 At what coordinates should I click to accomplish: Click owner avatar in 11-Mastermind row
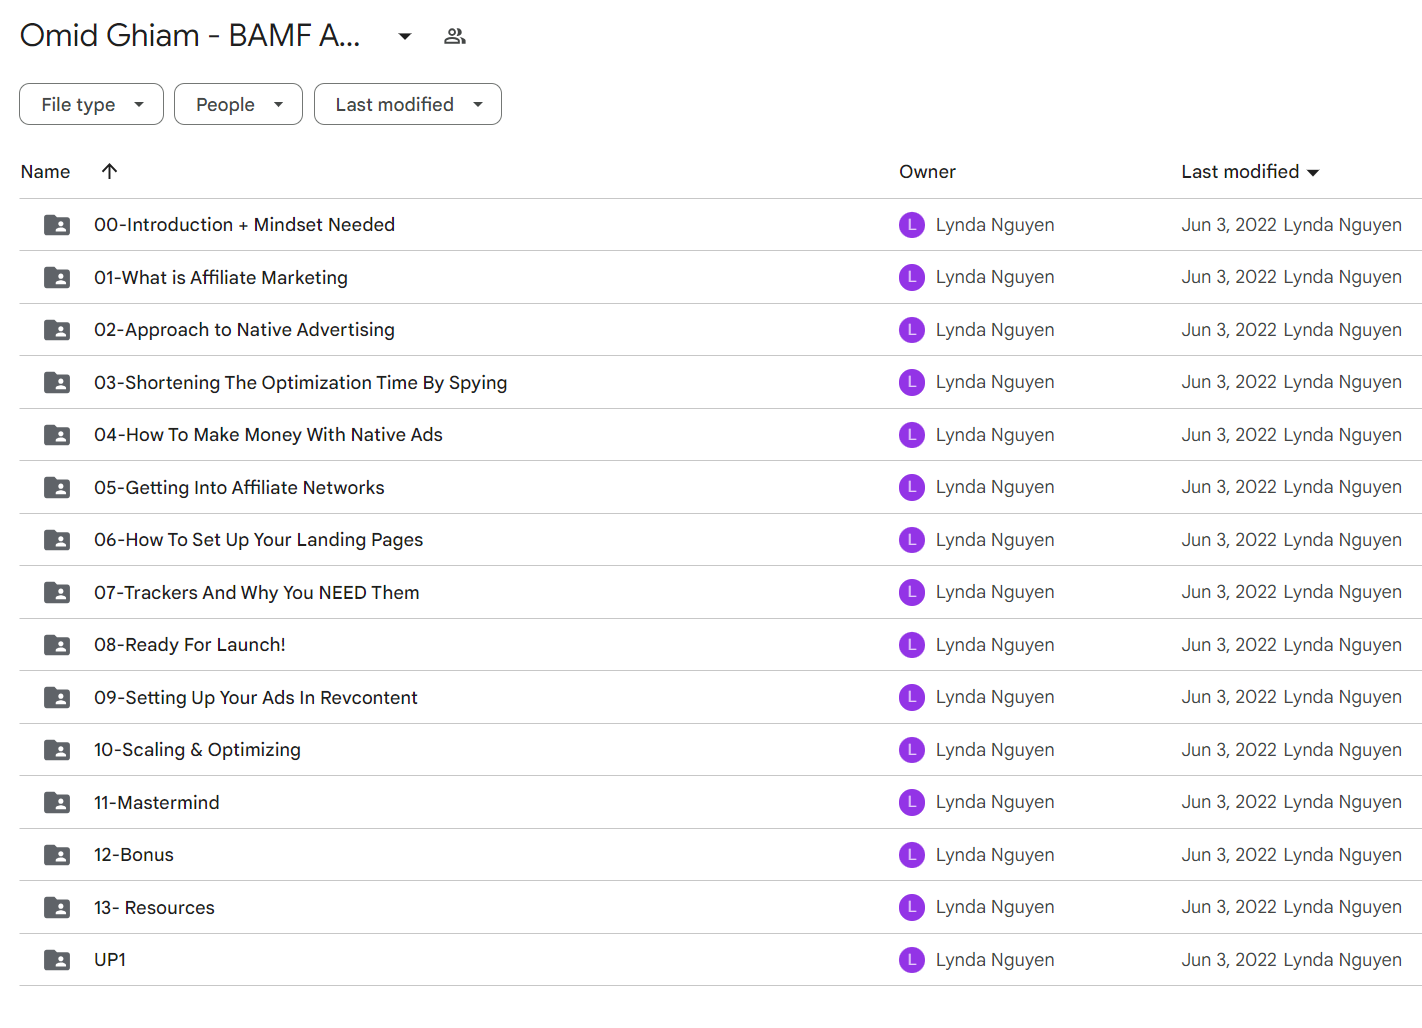click(912, 802)
